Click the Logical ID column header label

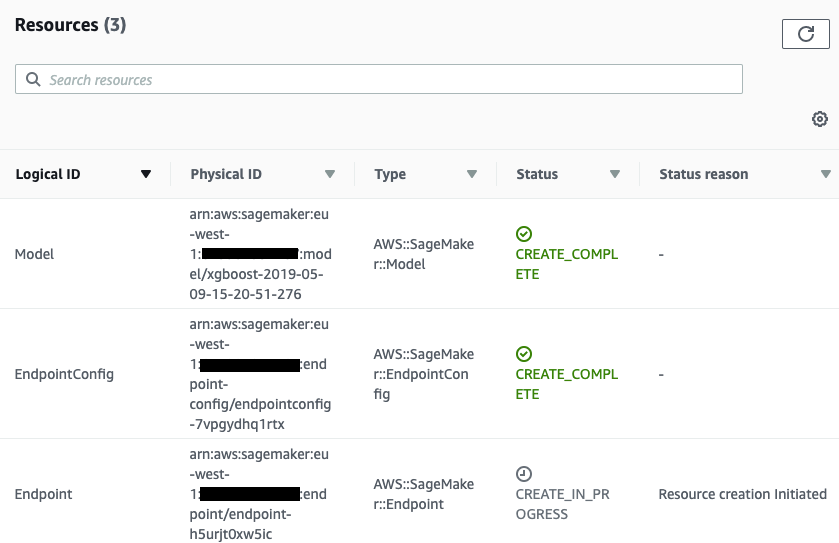pyautogui.click(x=48, y=174)
